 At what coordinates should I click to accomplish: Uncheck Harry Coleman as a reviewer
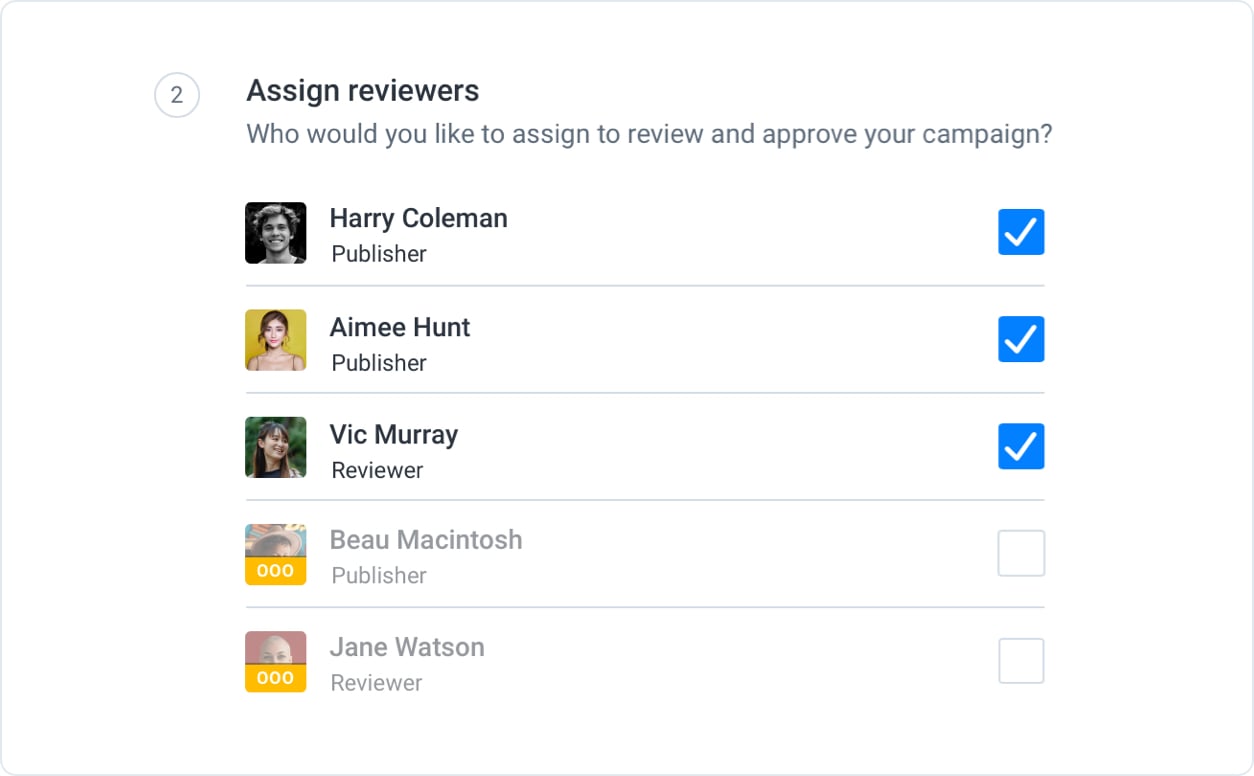click(x=1021, y=232)
